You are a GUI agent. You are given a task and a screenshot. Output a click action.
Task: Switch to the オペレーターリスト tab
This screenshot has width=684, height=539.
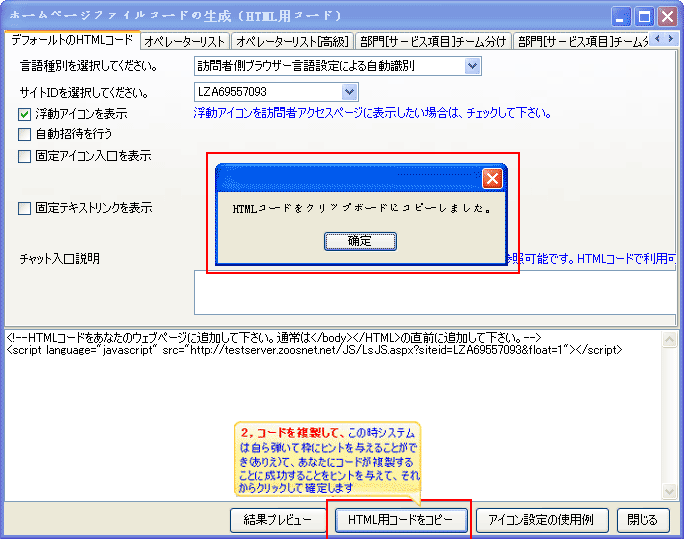[184, 41]
